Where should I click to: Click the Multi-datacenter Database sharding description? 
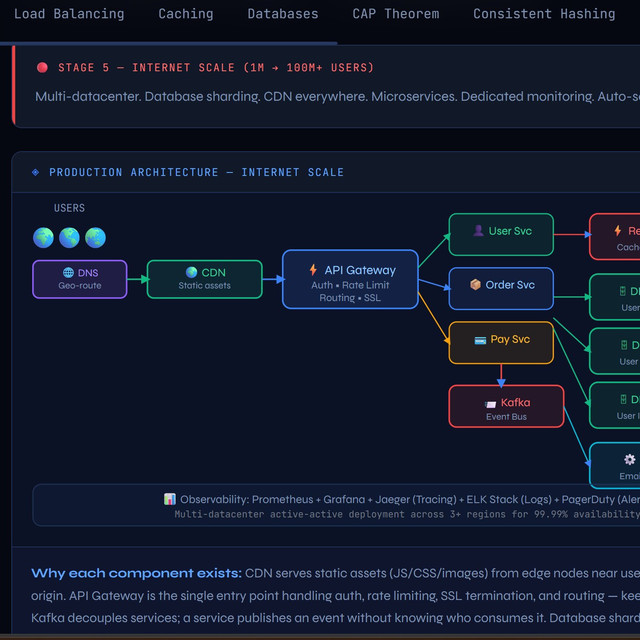coord(338,97)
